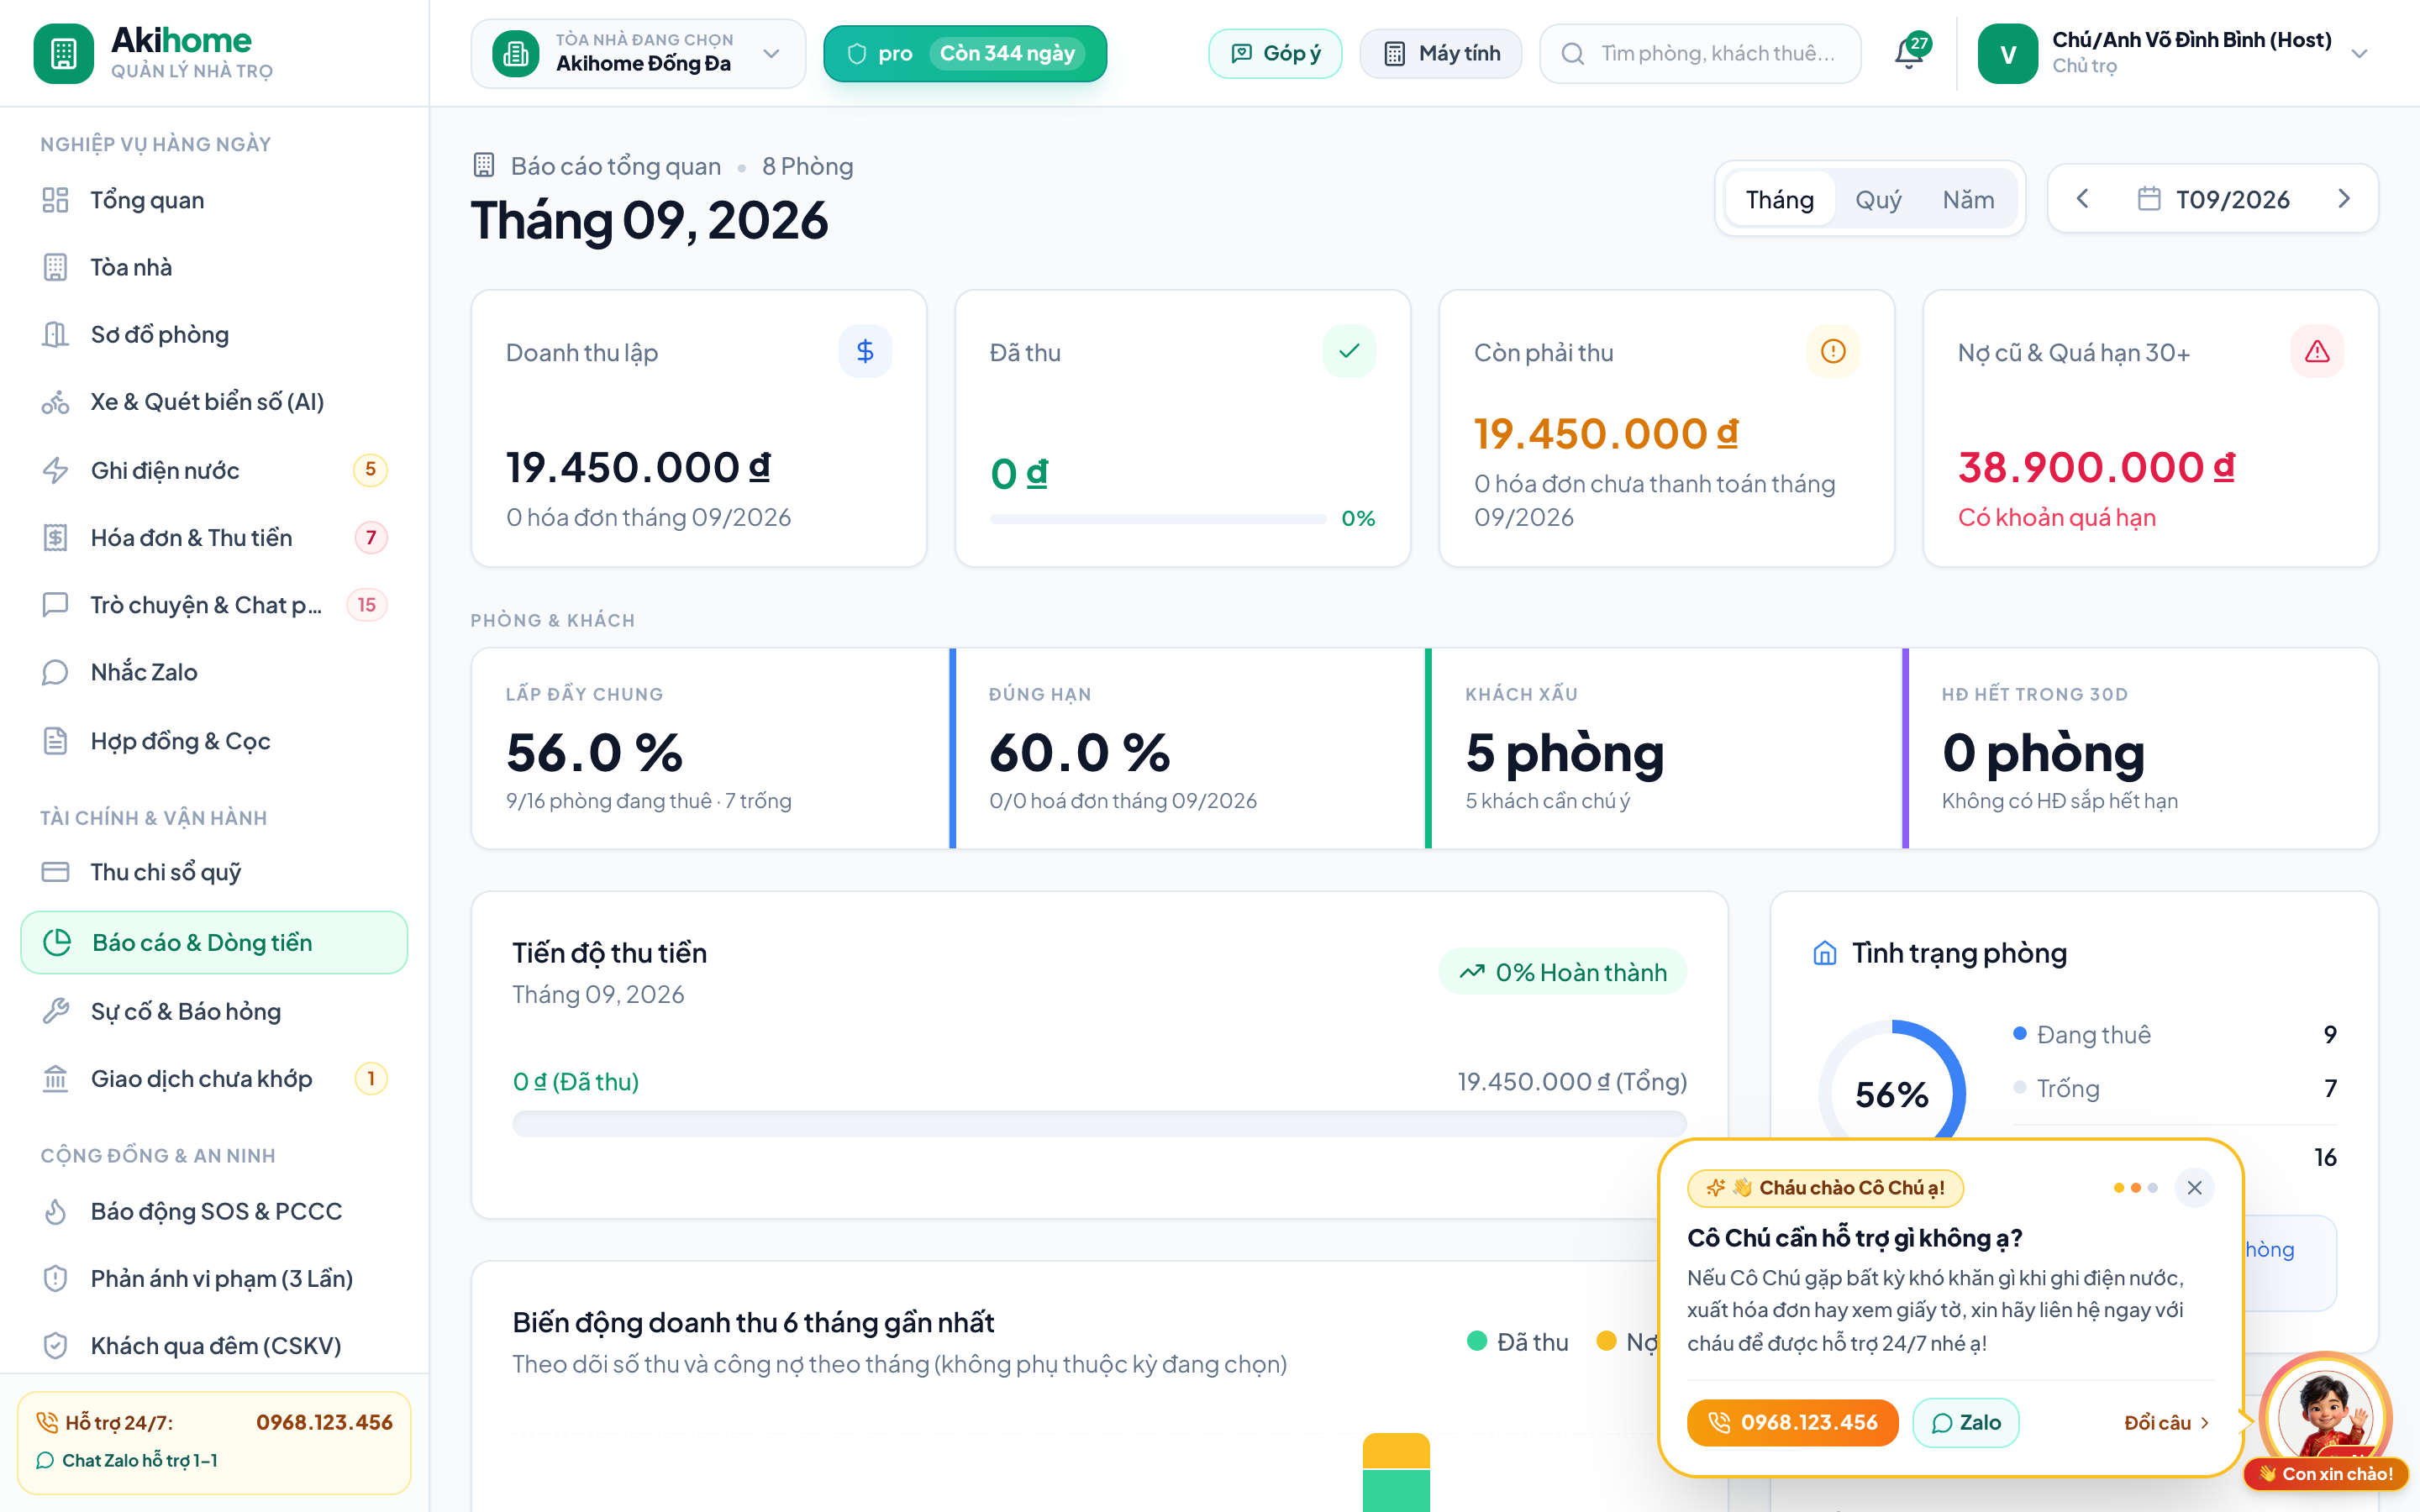Open the Đúng hạn 60.0 % card
2420x1512 pixels.
point(1187,748)
